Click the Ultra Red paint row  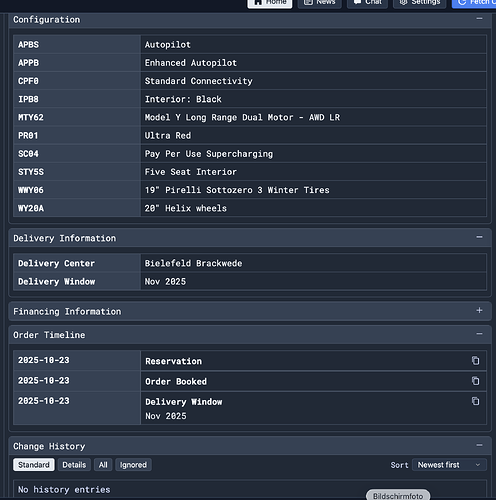coord(250,135)
